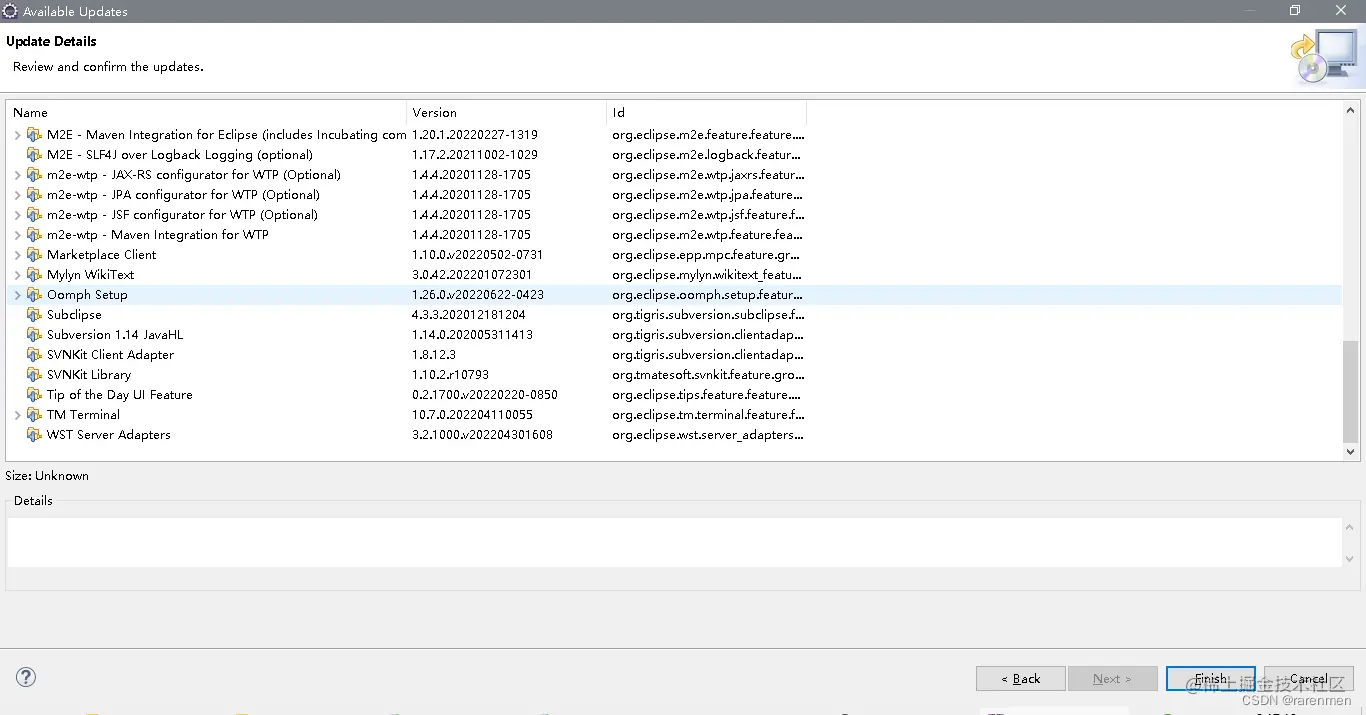Expand the TM Terminal row
Image resolution: width=1366 pixels, height=715 pixels.
17,415
